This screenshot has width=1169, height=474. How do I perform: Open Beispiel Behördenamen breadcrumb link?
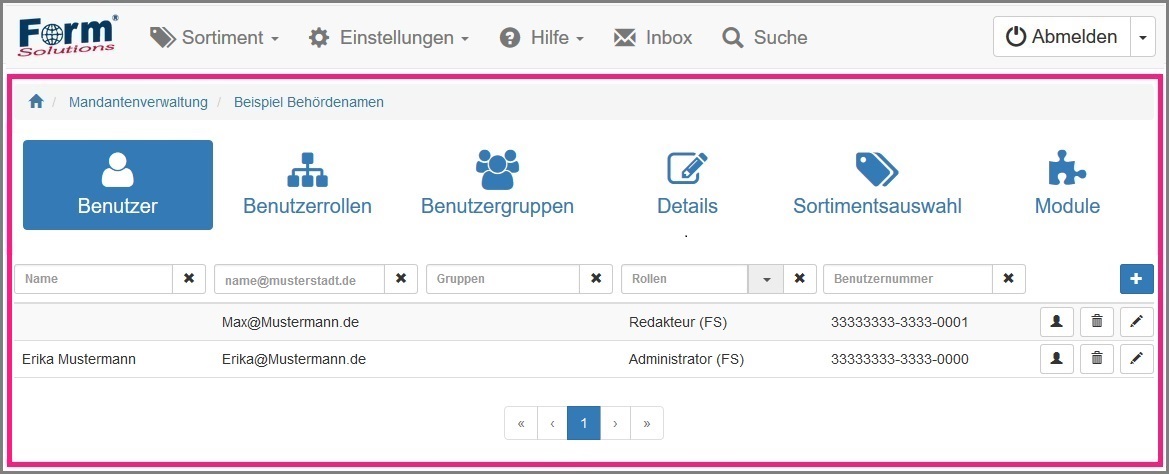(309, 102)
